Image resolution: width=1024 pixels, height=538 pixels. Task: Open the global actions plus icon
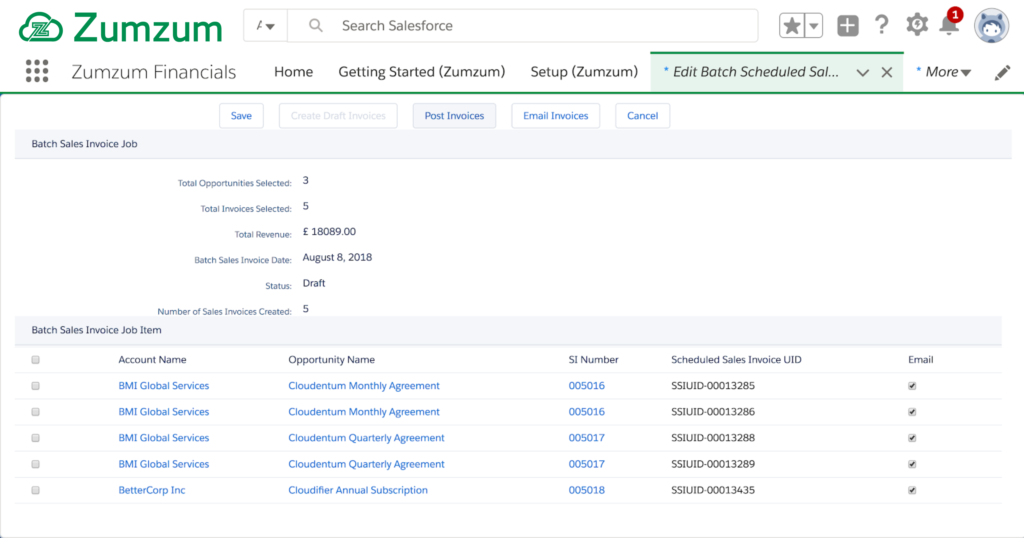[x=848, y=26]
